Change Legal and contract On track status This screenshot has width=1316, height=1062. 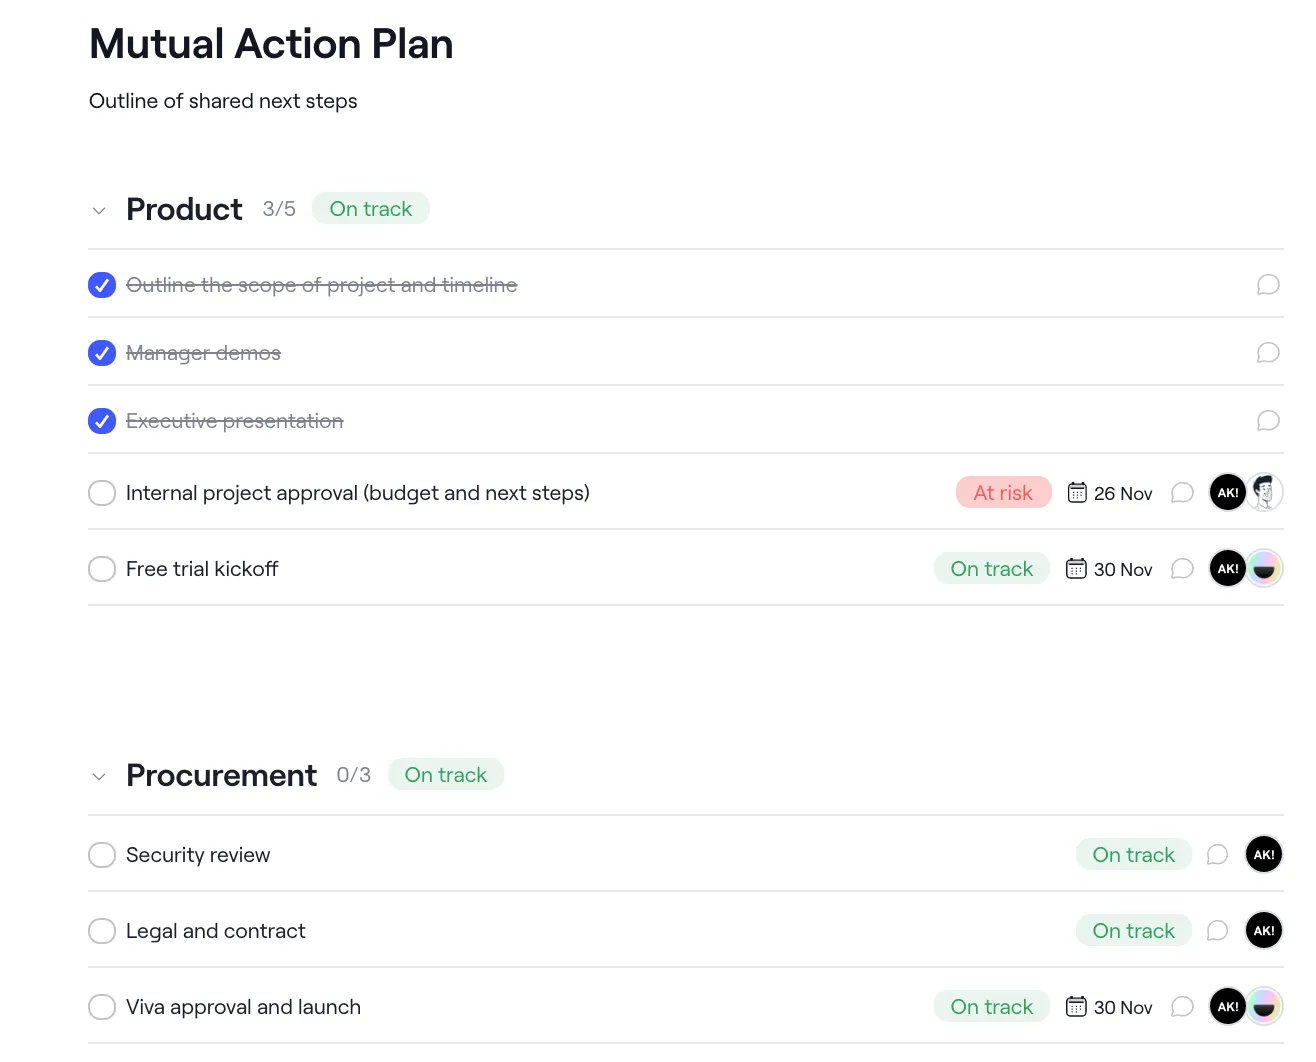(x=1133, y=931)
